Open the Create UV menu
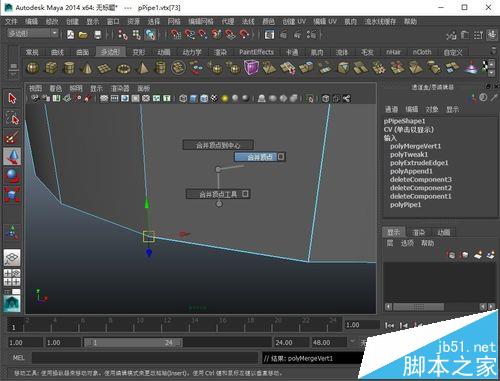 tap(294, 22)
